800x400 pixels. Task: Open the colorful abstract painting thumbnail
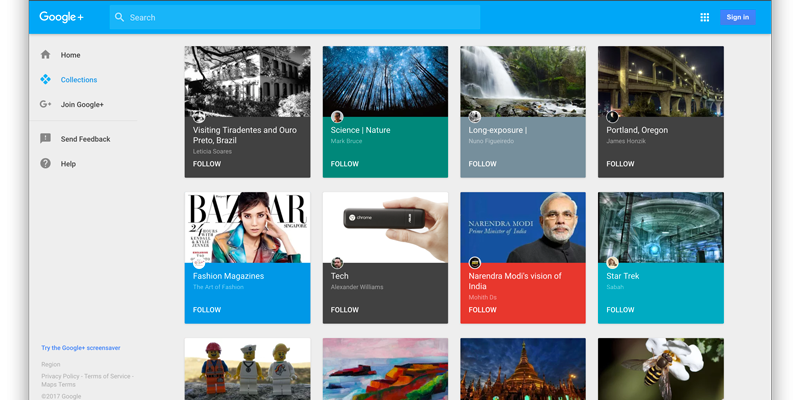(x=385, y=369)
